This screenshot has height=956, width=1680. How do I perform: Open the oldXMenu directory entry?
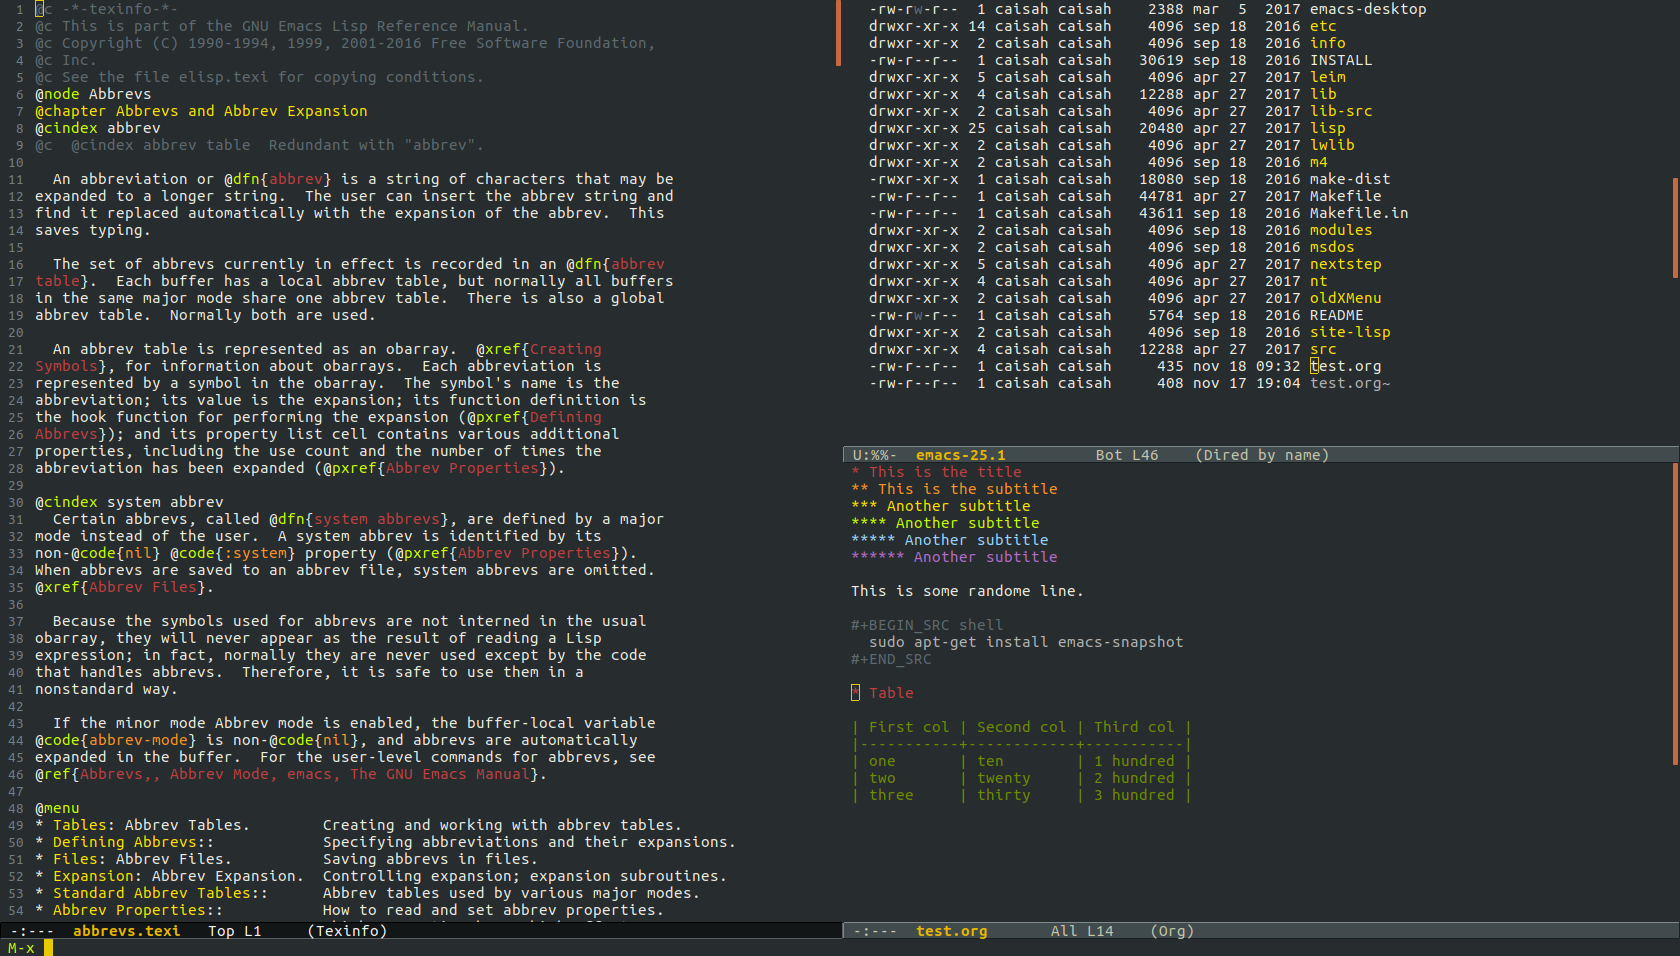click(1346, 298)
